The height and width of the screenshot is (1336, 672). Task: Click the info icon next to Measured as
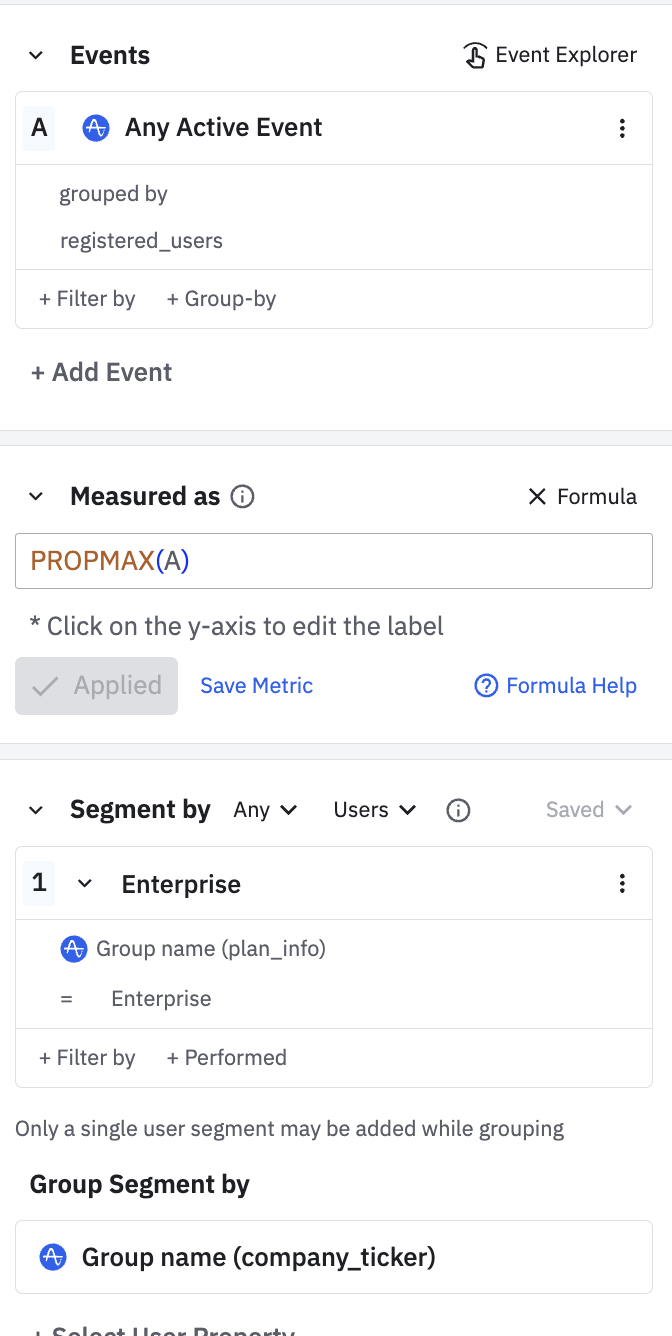click(x=242, y=497)
